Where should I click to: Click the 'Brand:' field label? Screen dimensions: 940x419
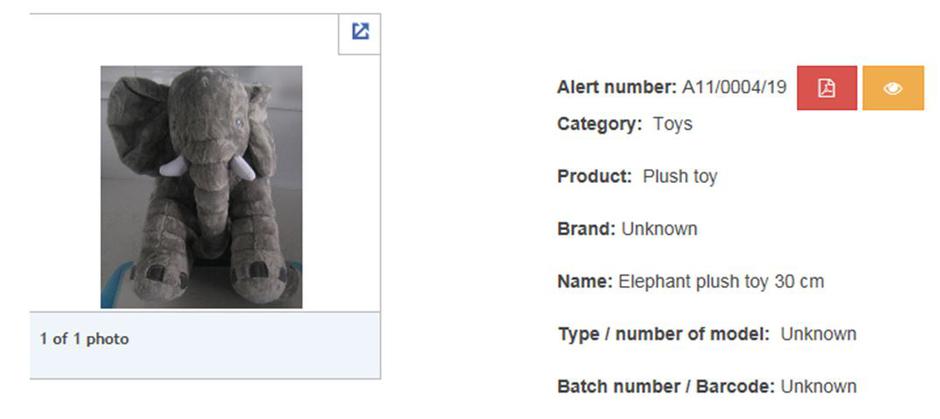(586, 229)
